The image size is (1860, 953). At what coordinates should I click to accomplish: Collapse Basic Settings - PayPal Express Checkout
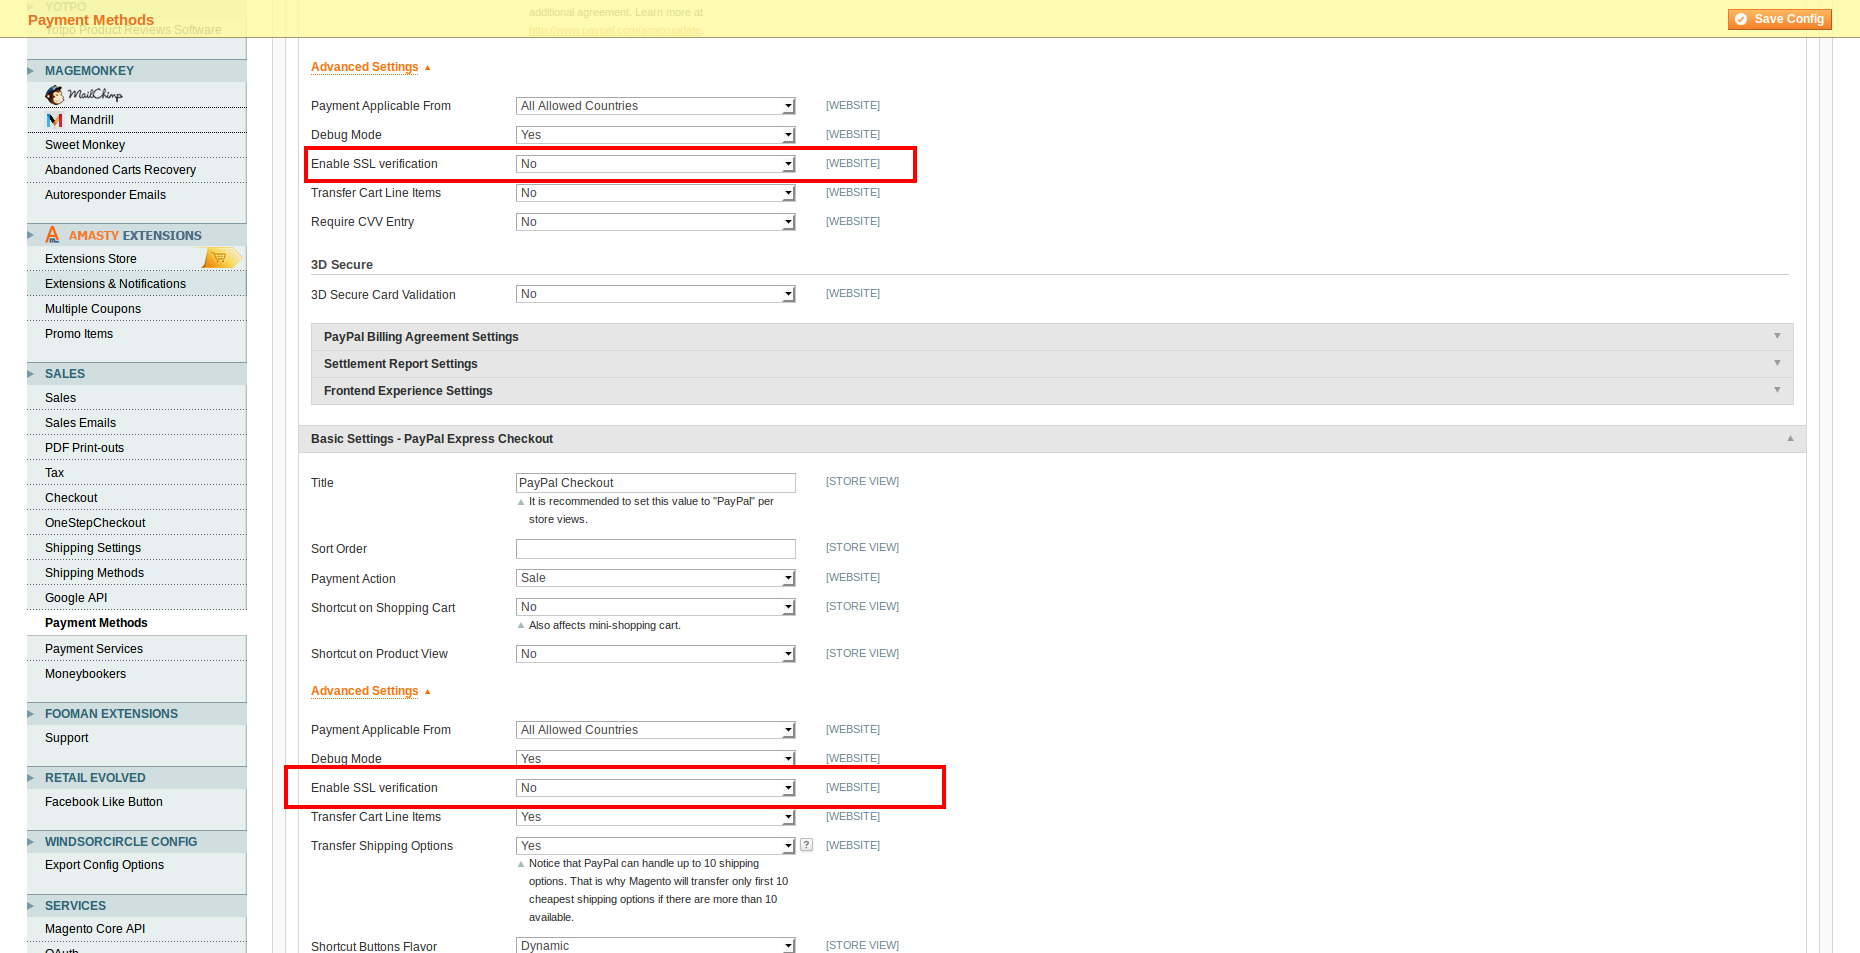(1052, 439)
